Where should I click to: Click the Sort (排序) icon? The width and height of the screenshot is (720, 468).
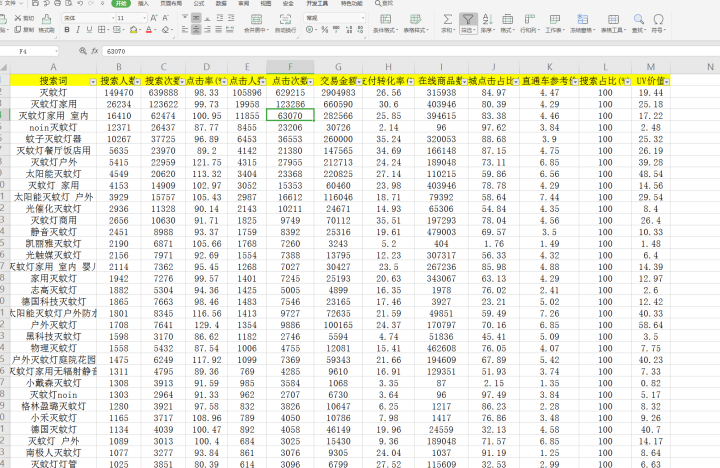coord(489,19)
